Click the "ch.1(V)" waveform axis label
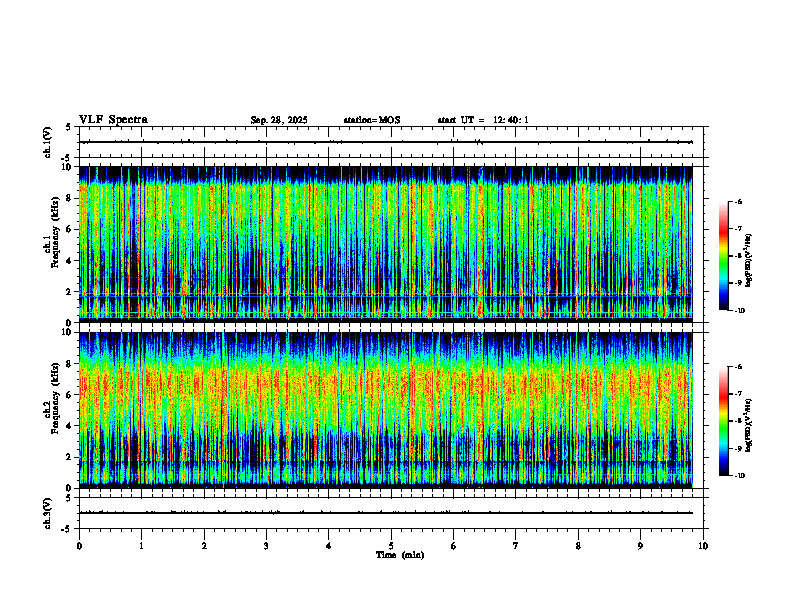The image size is (792, 612). click(47, 142)
